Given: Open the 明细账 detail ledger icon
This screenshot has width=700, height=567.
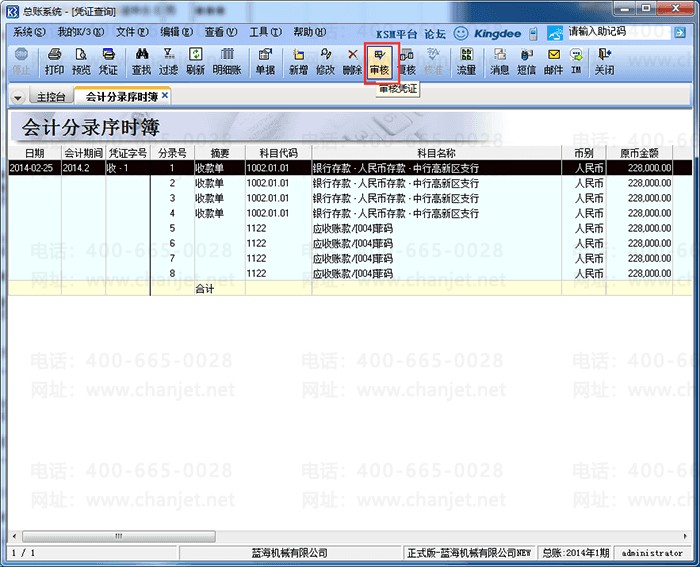Looking at the screenshot, I should coord(226,61).
